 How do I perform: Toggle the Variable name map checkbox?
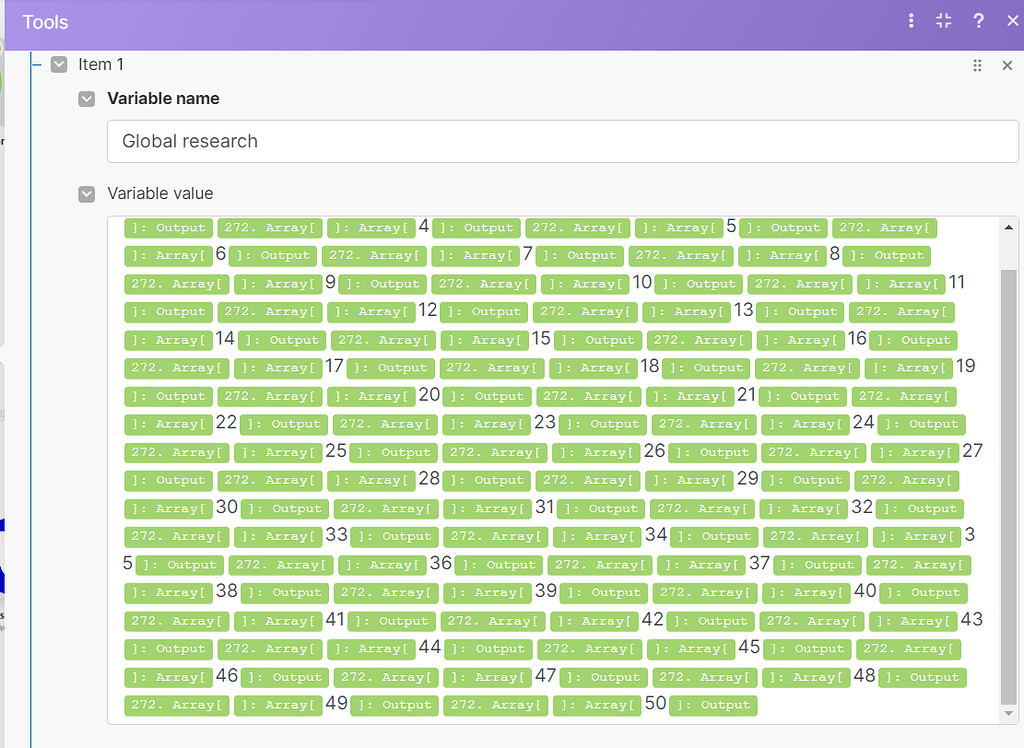(87, 99)
